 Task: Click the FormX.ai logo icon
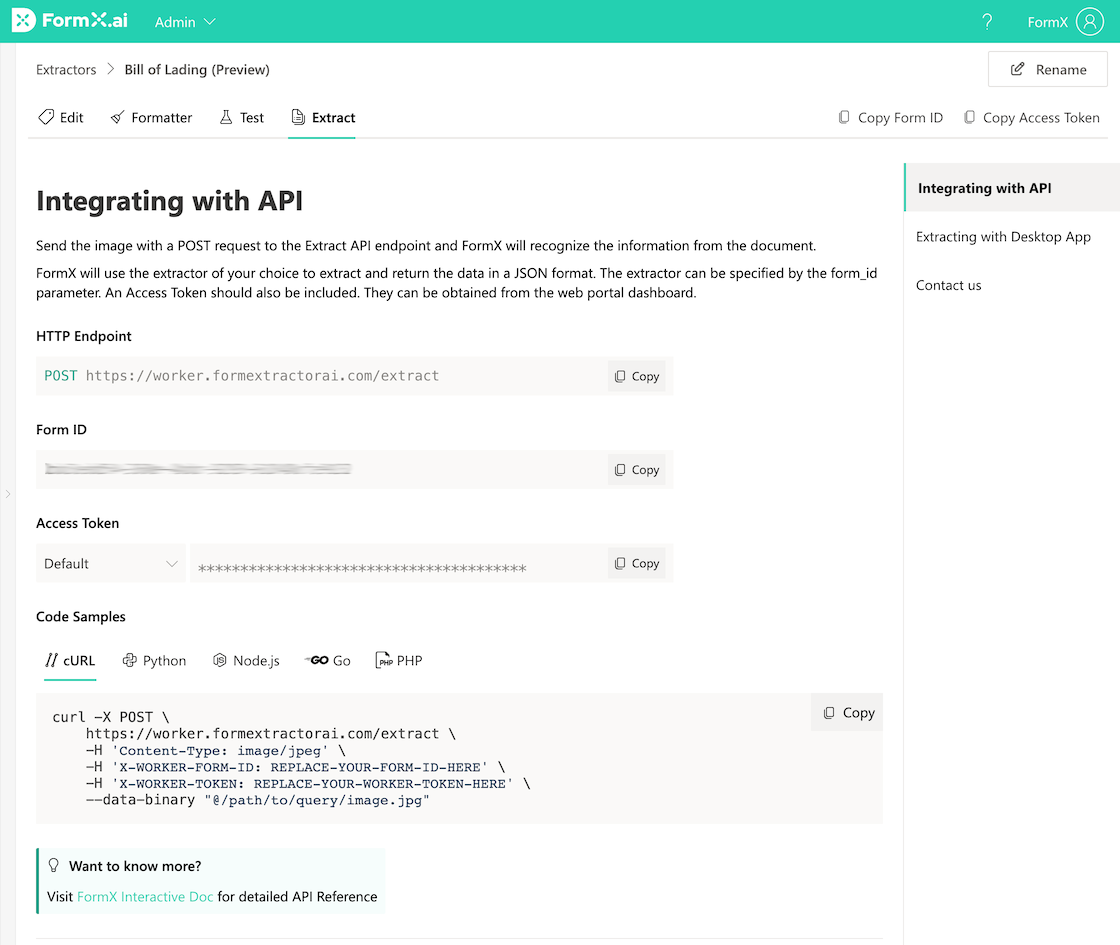point(24,21)
